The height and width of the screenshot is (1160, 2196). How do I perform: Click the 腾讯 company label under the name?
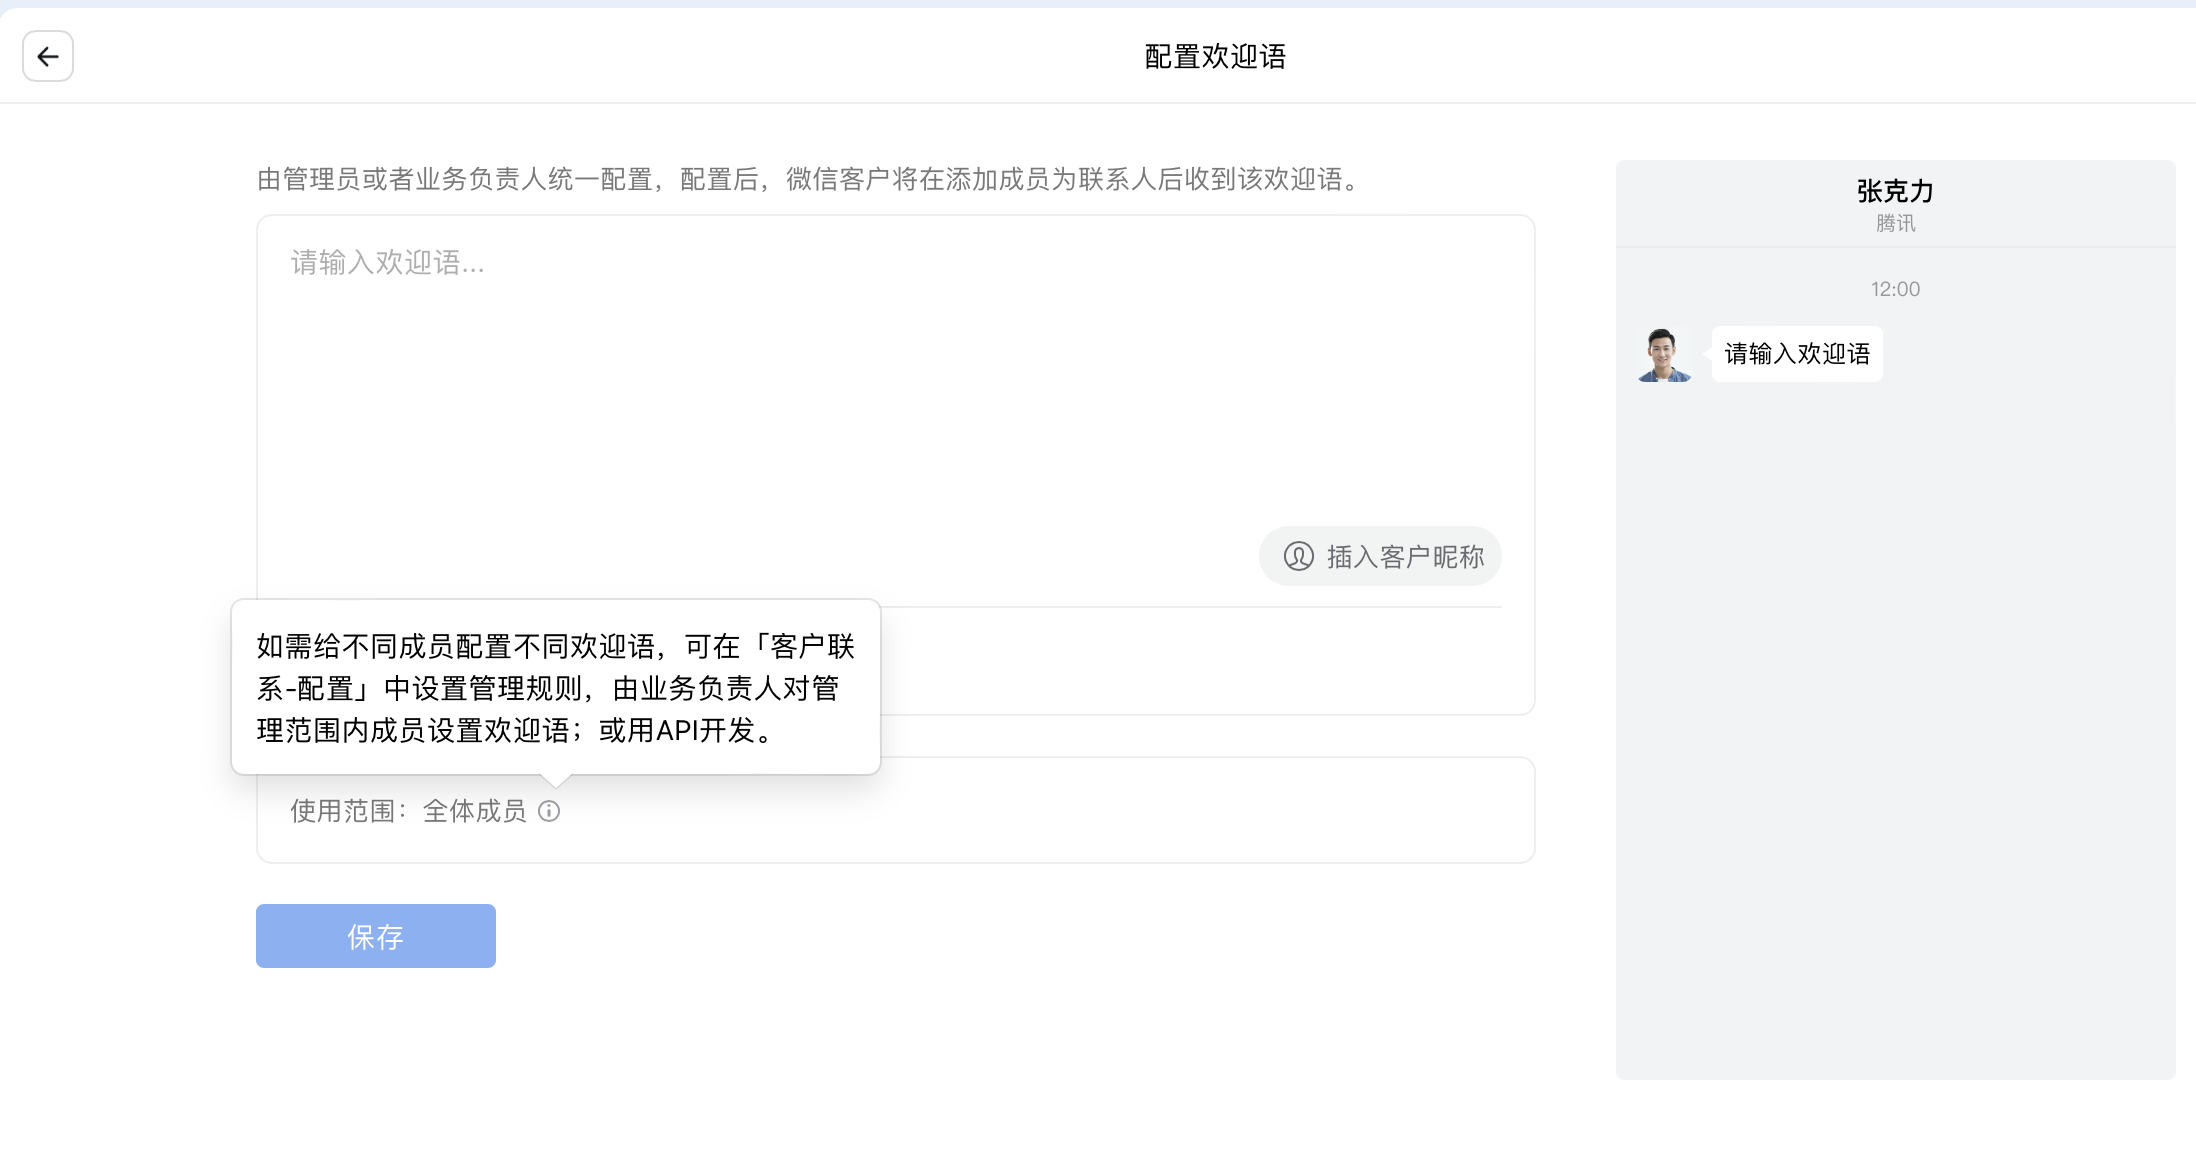coord(1895,223)
